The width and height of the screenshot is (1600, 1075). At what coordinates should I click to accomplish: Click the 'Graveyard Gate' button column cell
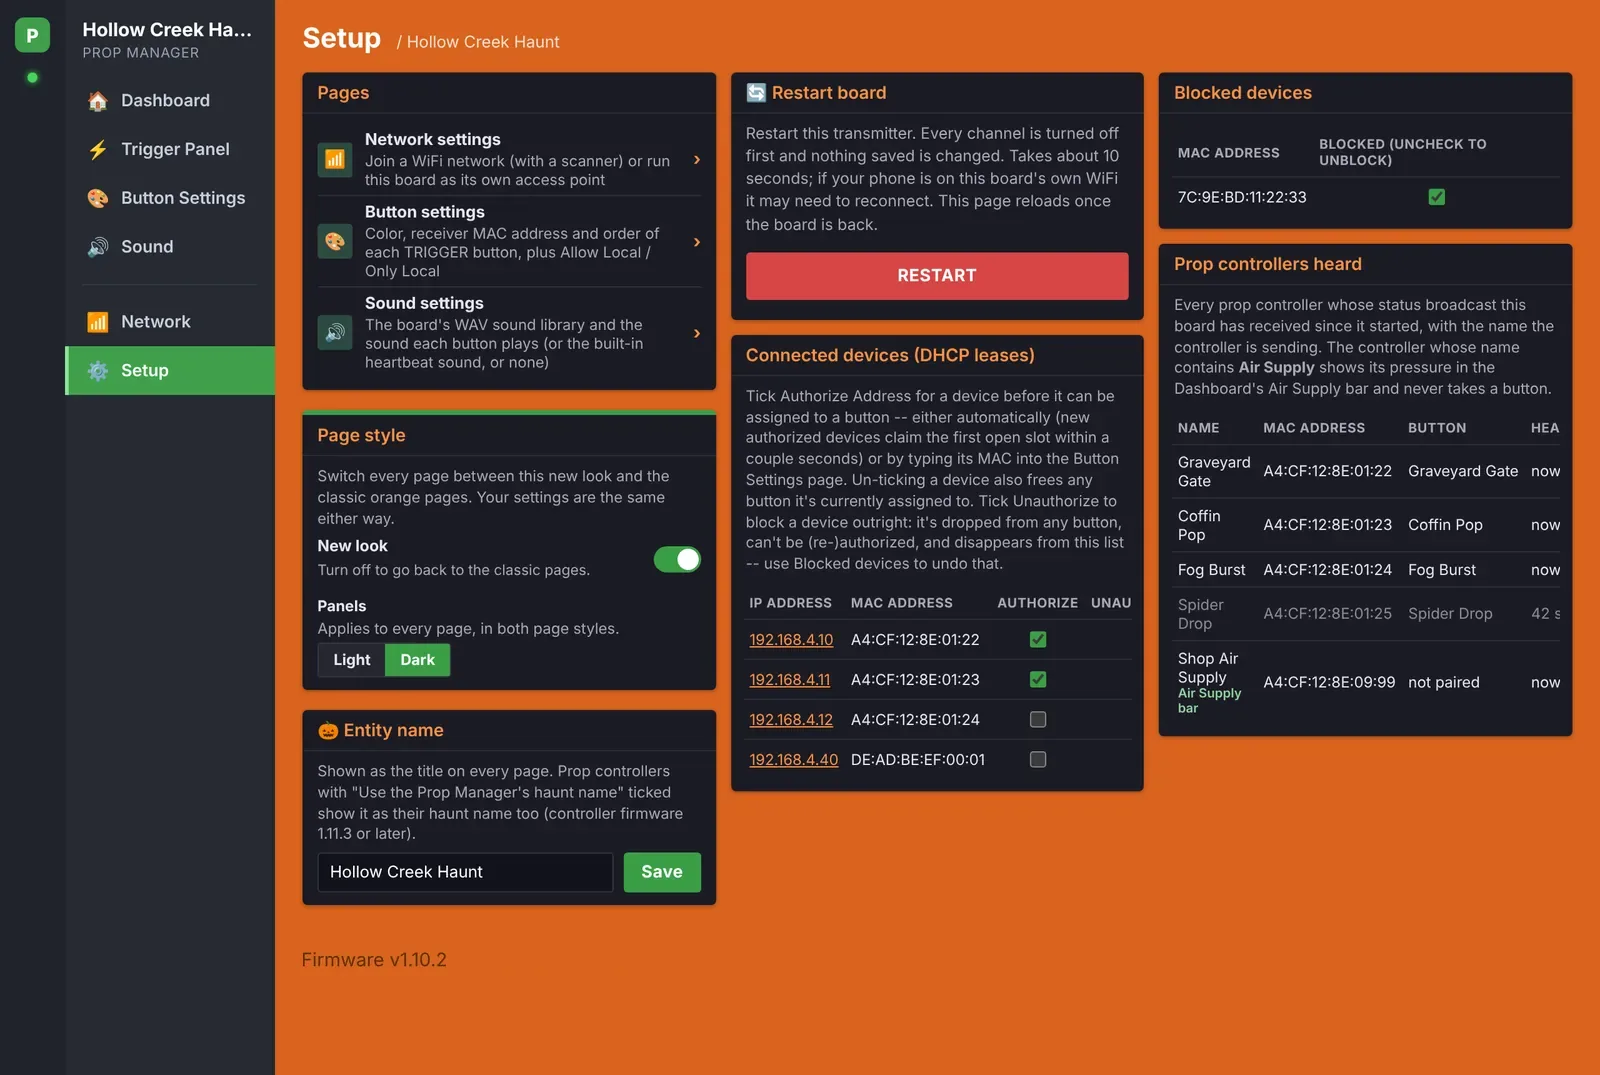pyautogui.click(x=1463, y=472)
